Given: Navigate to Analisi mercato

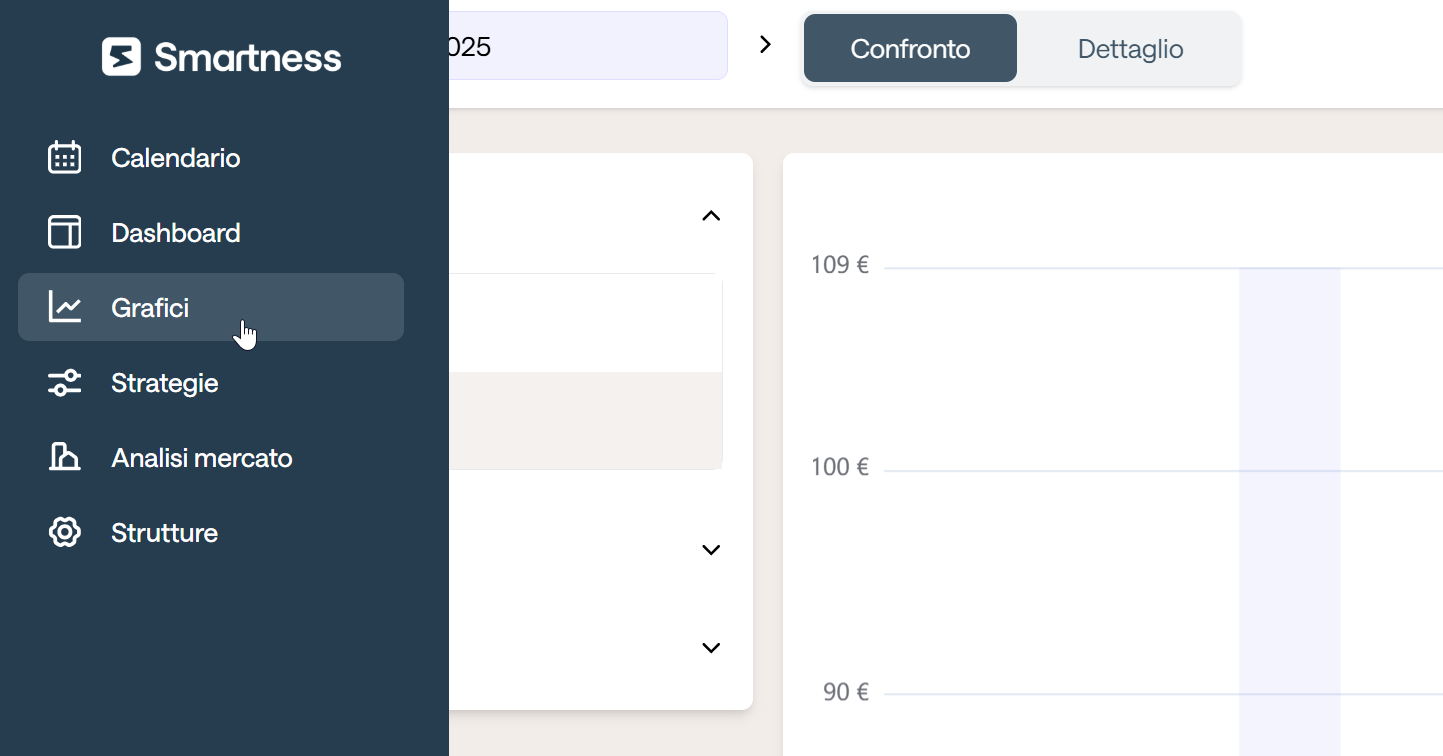Looking at the screenshot, I should [x=211, y=458].
